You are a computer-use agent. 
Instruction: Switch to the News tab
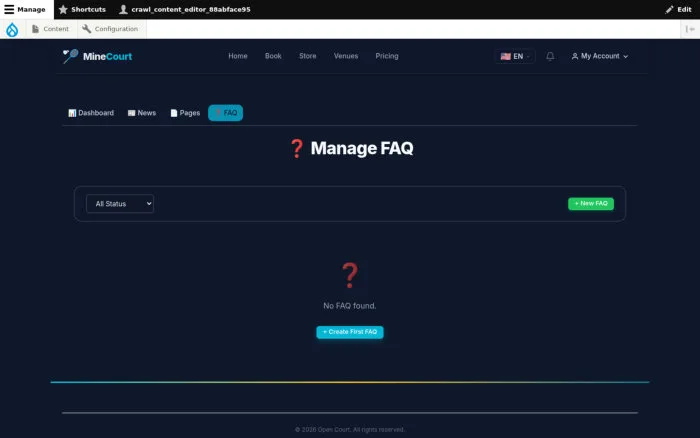point(142,113)
